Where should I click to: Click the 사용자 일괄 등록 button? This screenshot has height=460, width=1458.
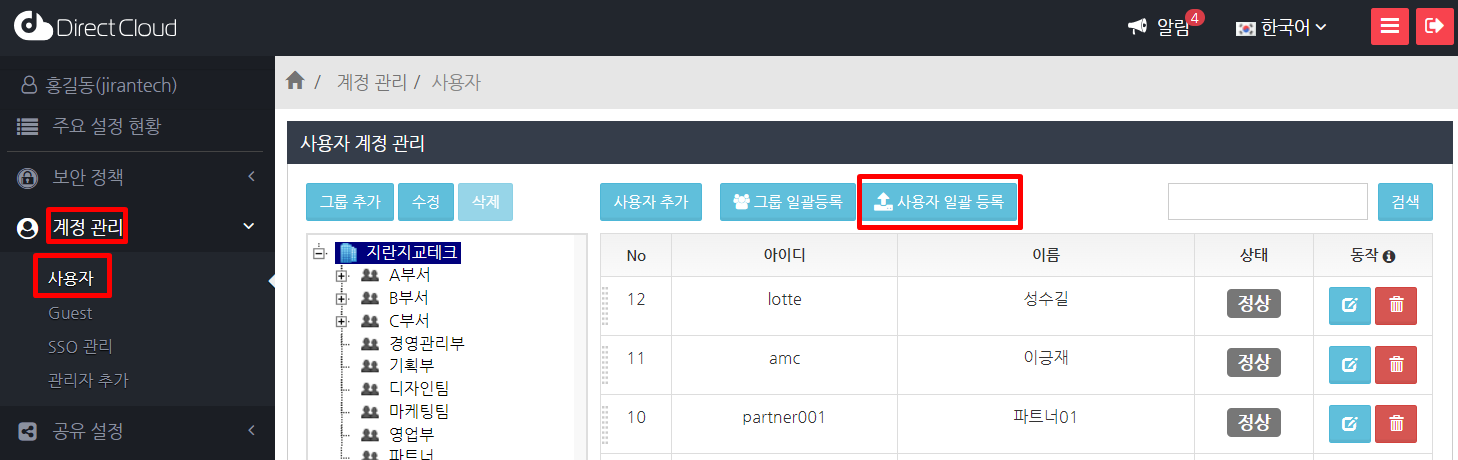(938, 202)
